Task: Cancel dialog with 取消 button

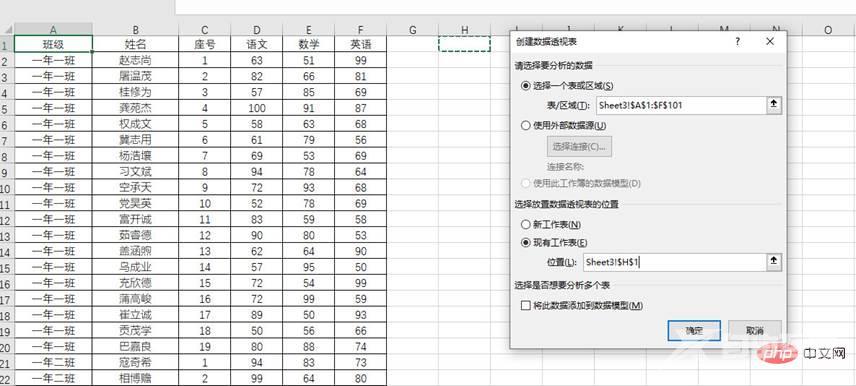Action: (x=755, y=331)
